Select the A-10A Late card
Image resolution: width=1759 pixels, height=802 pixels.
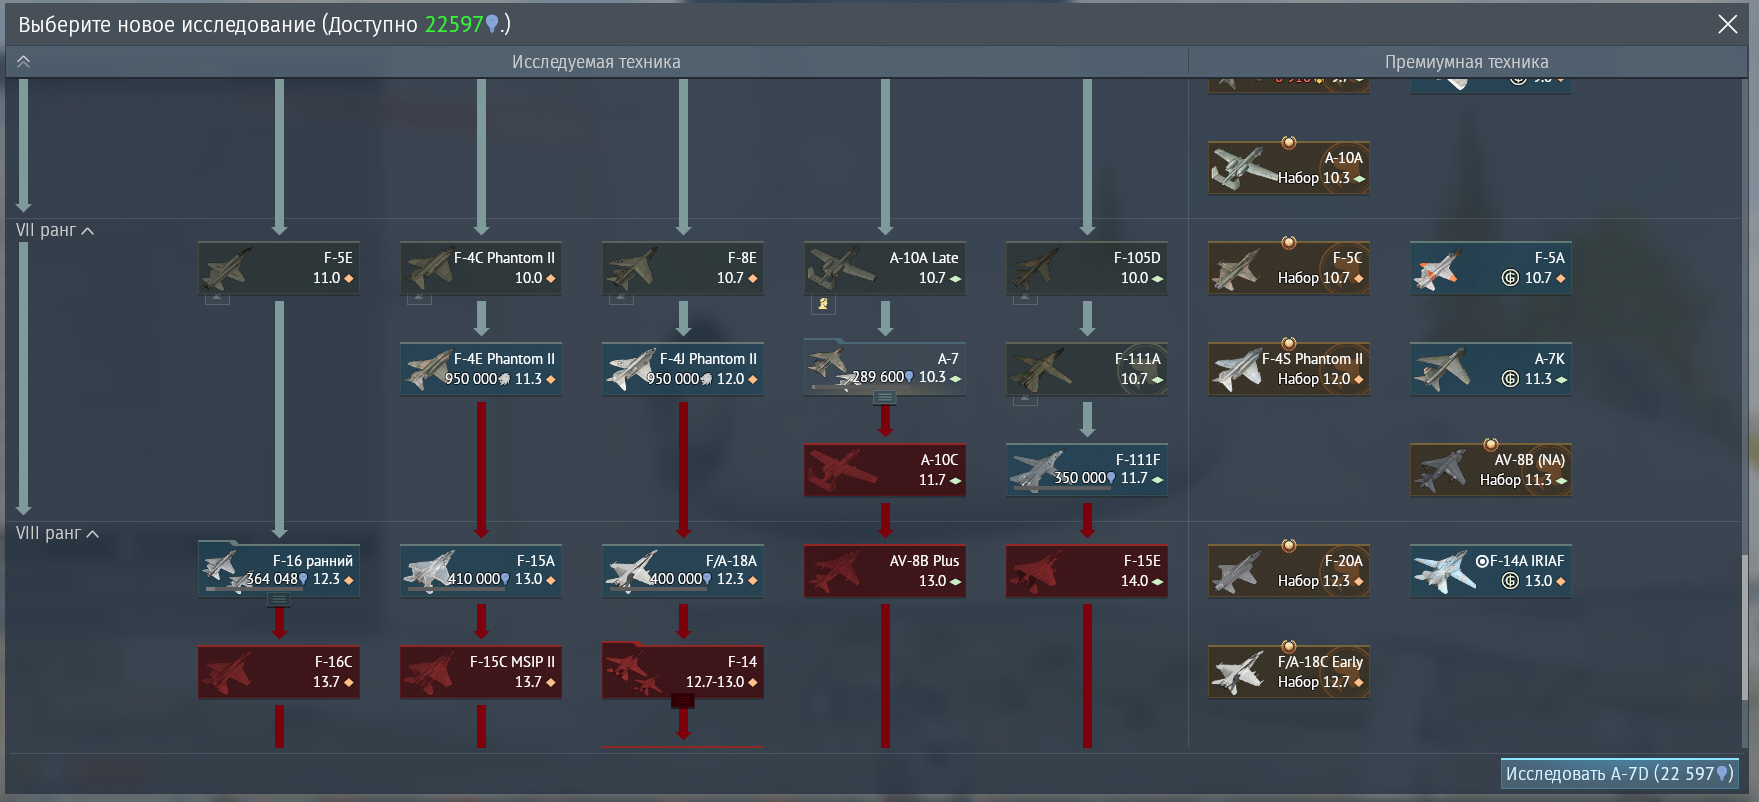[885, 268]
